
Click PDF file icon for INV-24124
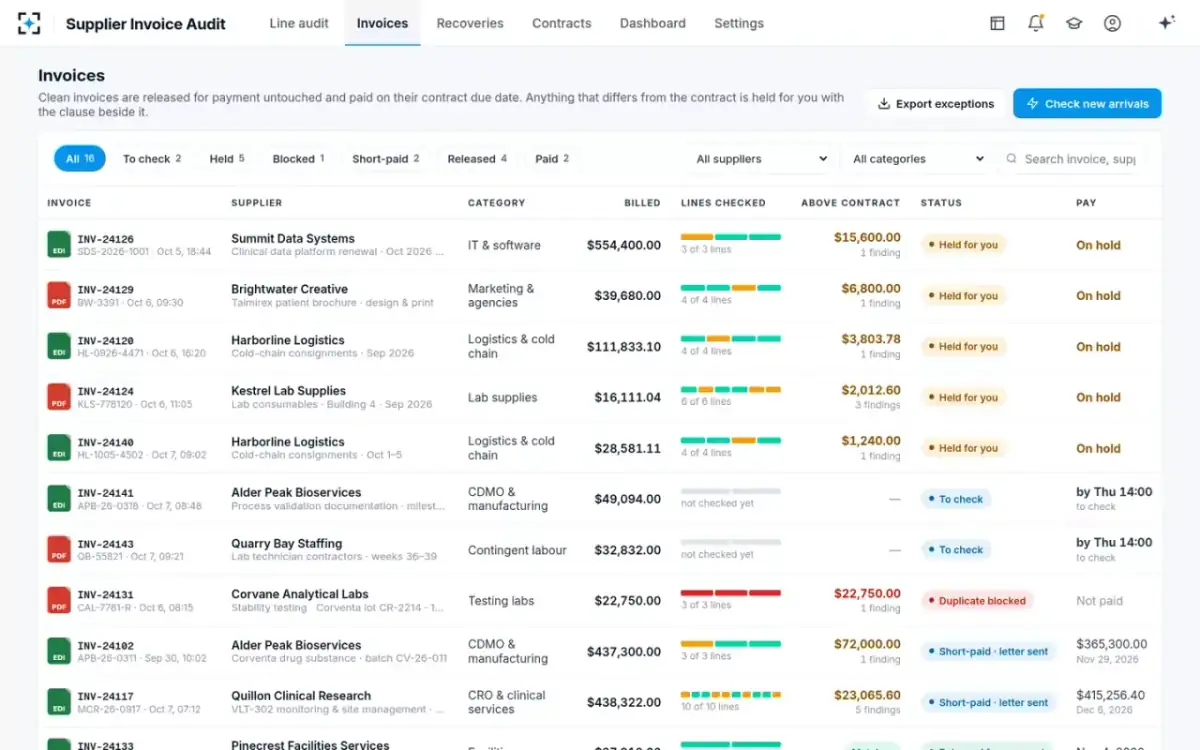point(59,397)
